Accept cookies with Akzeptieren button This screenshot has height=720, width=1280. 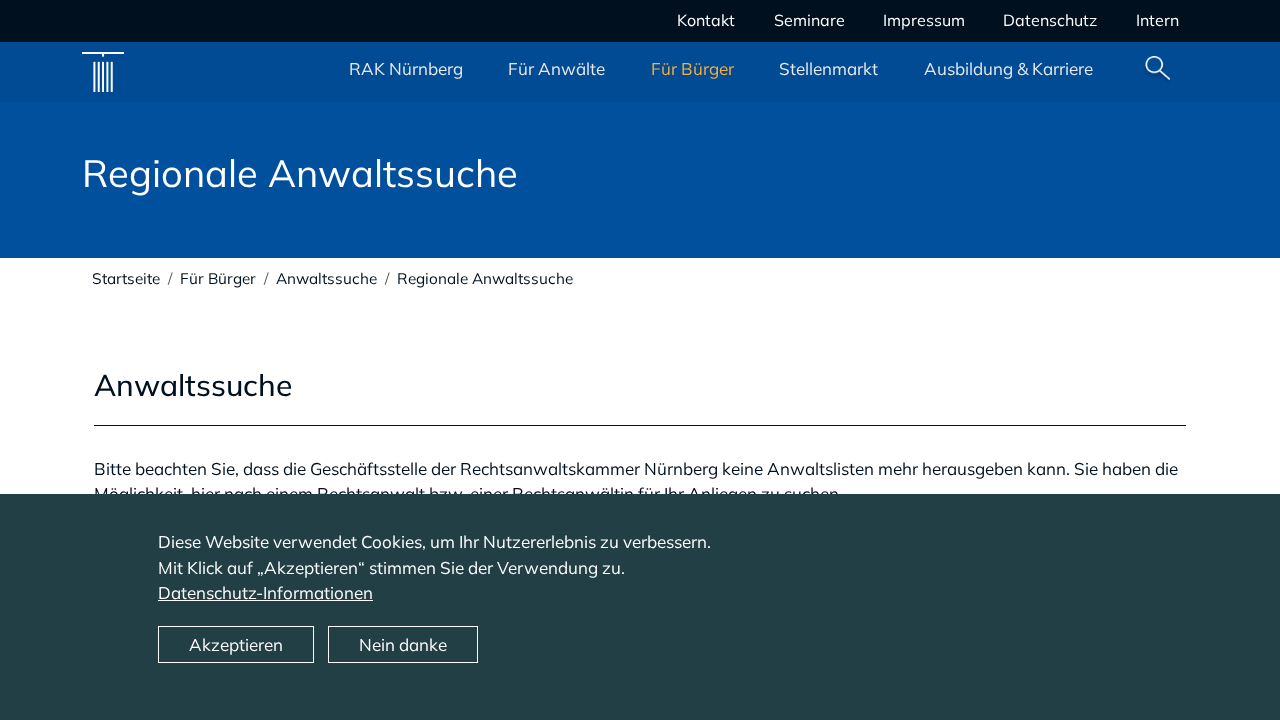(236, 645)
